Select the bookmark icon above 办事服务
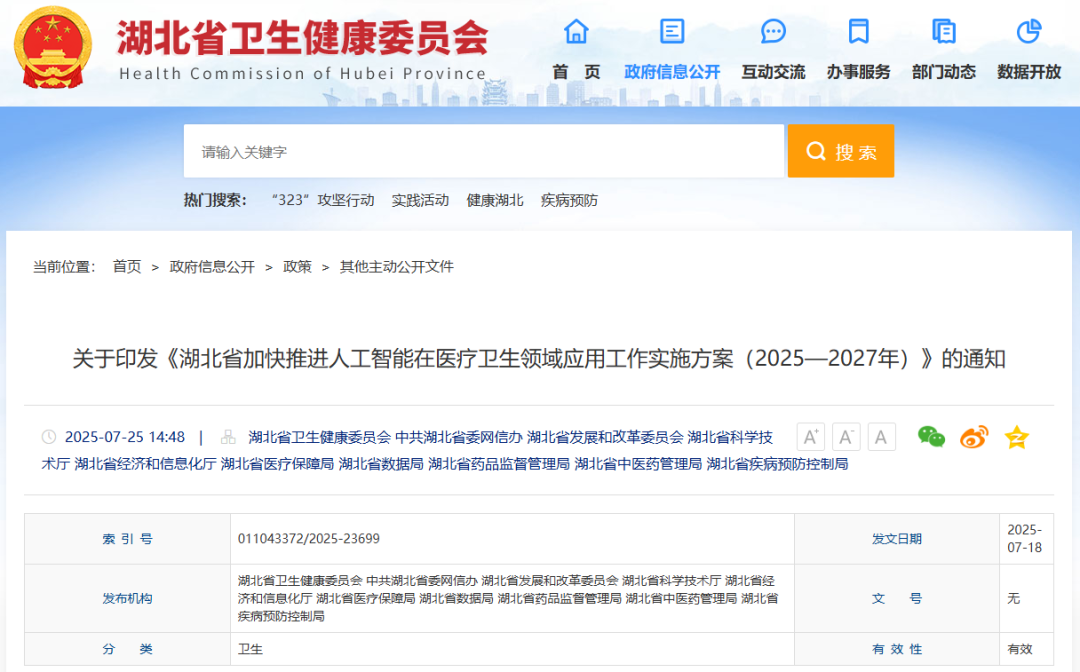Viewport: 1080px width, 672px height. [x=859, y=32]
